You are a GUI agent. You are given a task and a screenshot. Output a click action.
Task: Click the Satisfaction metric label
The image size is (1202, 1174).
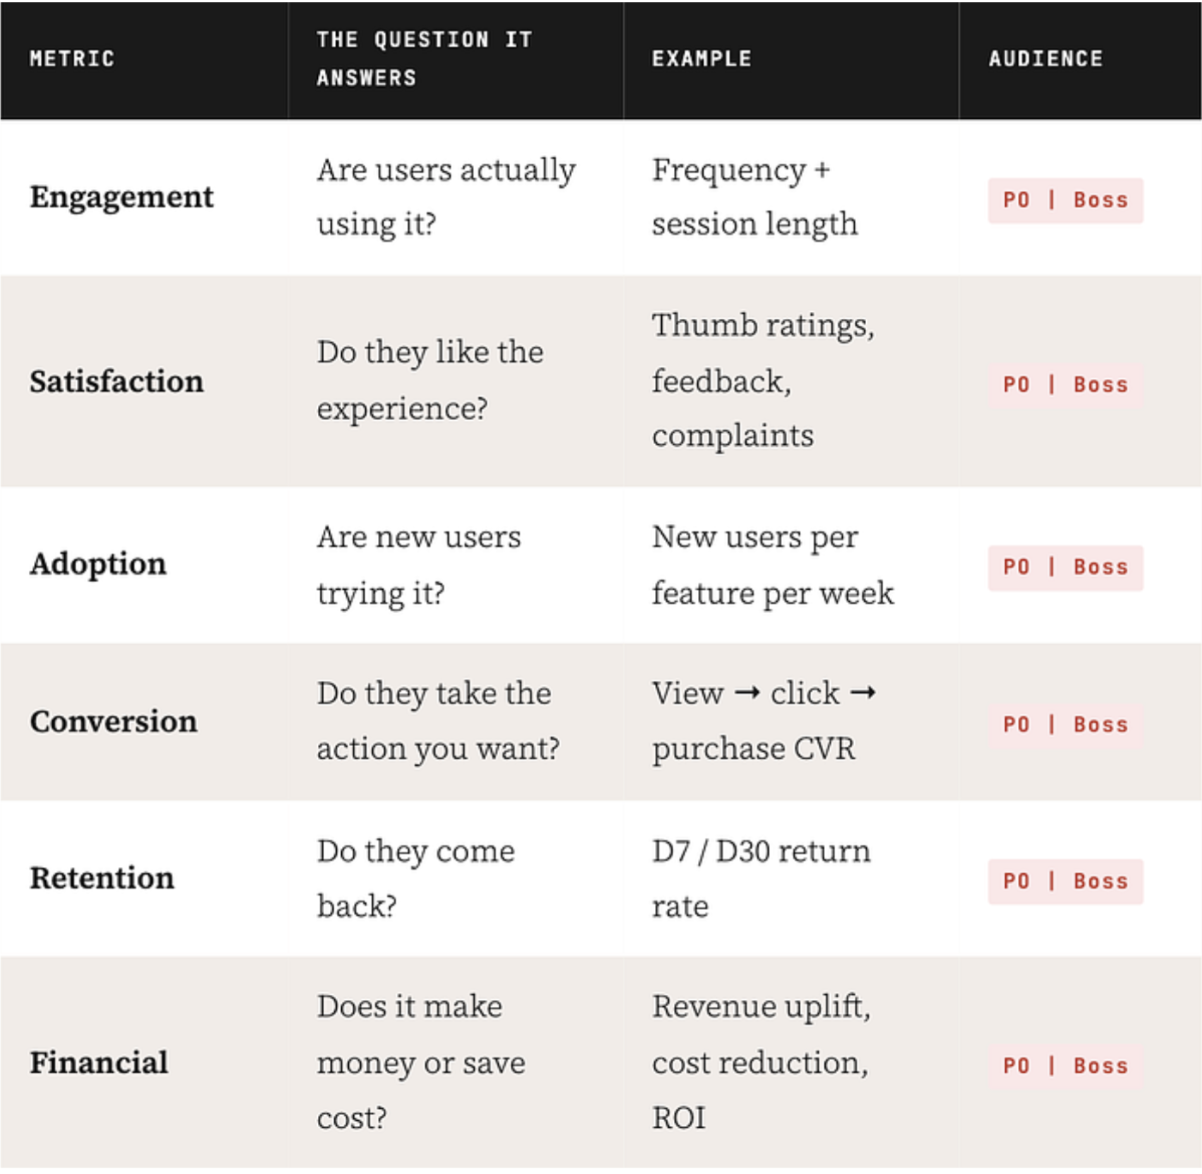point(116,381)
